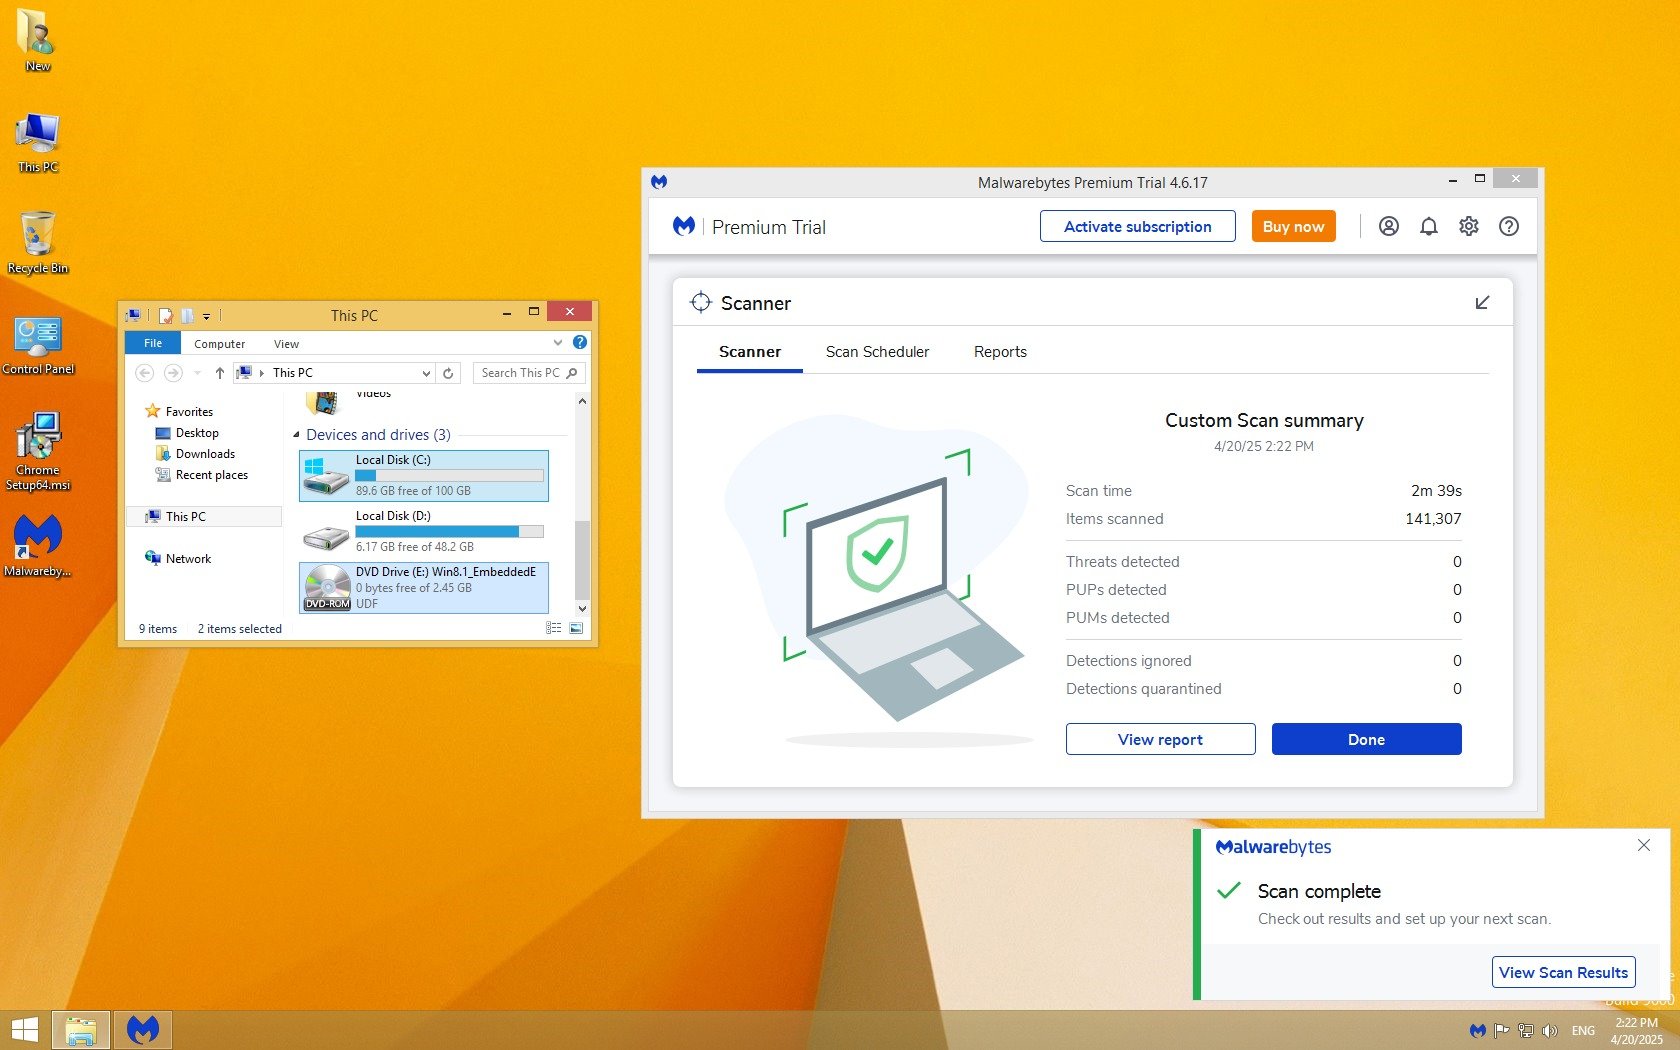The height and width of the screenshot is (1050, 1680).
Task: Click the Malwarebytes desktop shortcut
Action: tap(38, 545)
